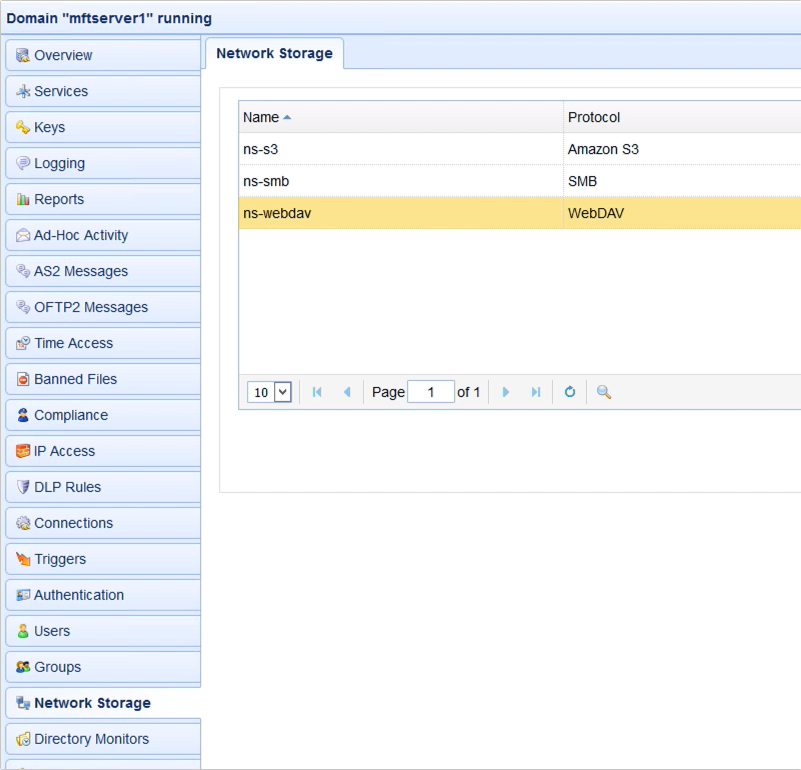The image size is (801, 770).
Task: Click the Users person icon
Action: pyautogui.click(x=23, y=631)
